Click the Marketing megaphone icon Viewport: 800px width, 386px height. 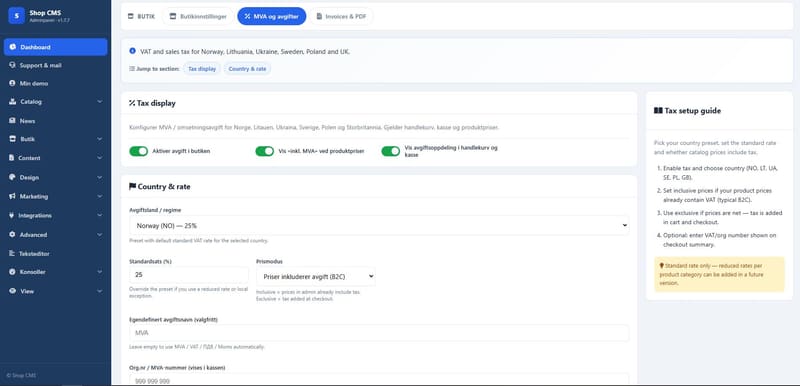pyautogui.click(x=13, y=196)
